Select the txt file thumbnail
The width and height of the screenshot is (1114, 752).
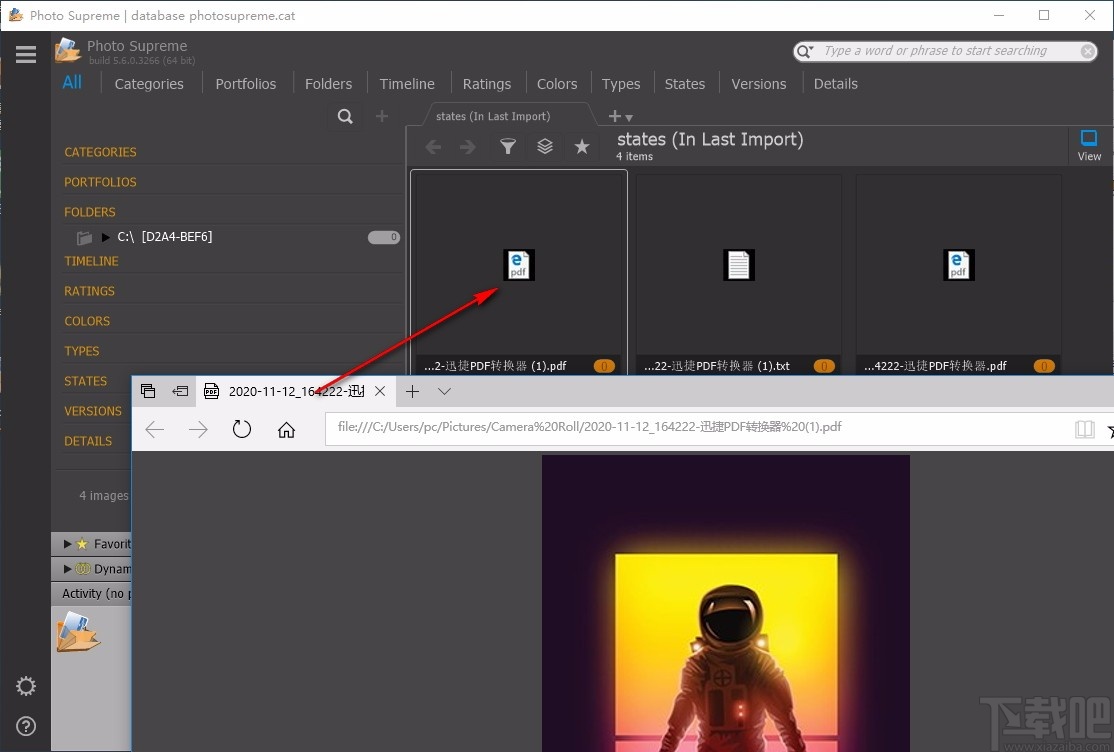coord(738,265)
